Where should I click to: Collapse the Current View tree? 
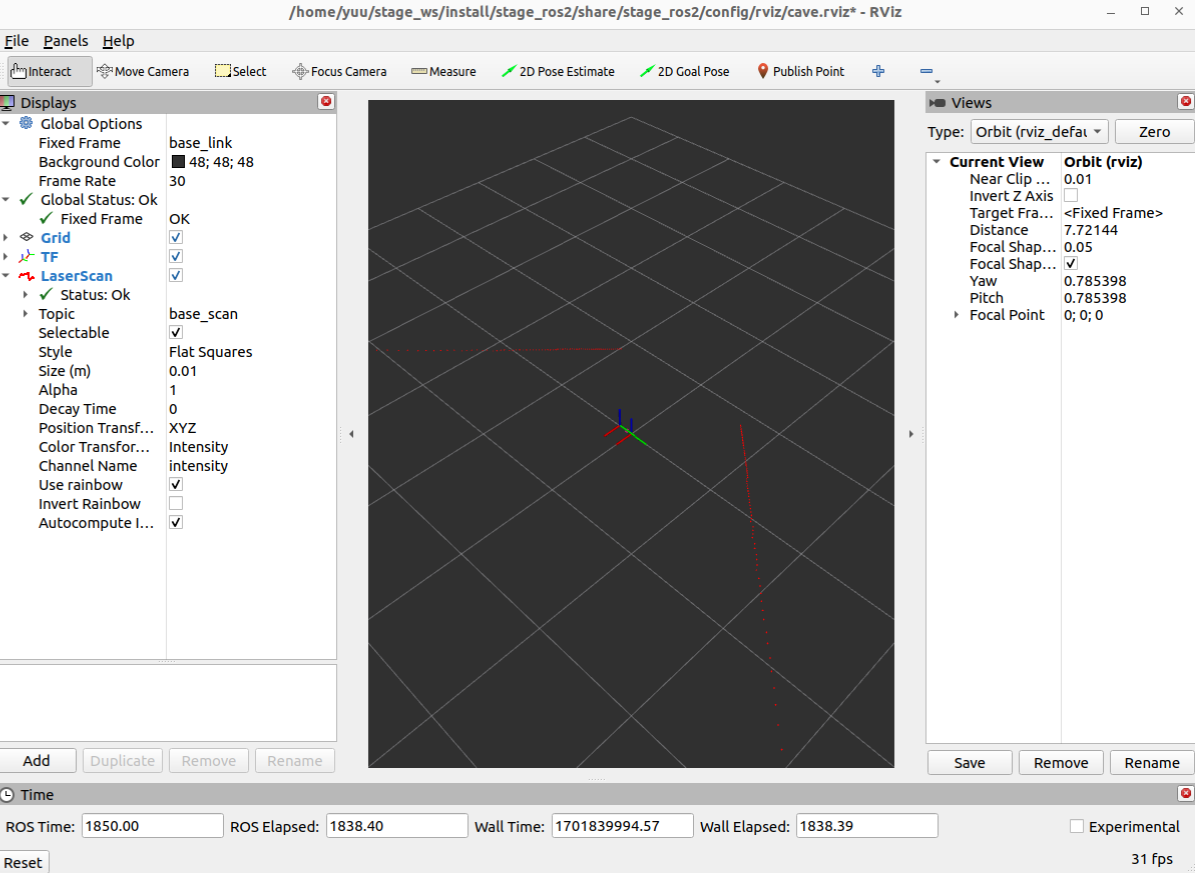pos(937,162)
